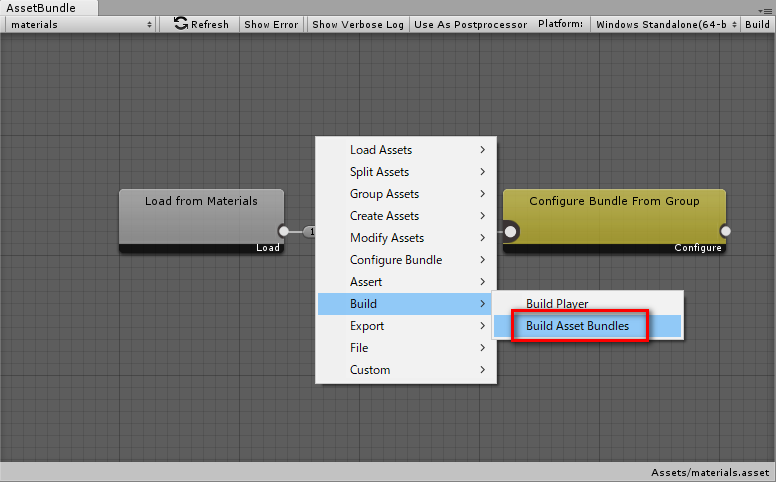Open the Custom menu item
Viewport: 776px width, 482px height.
click(x=406, y=370)
